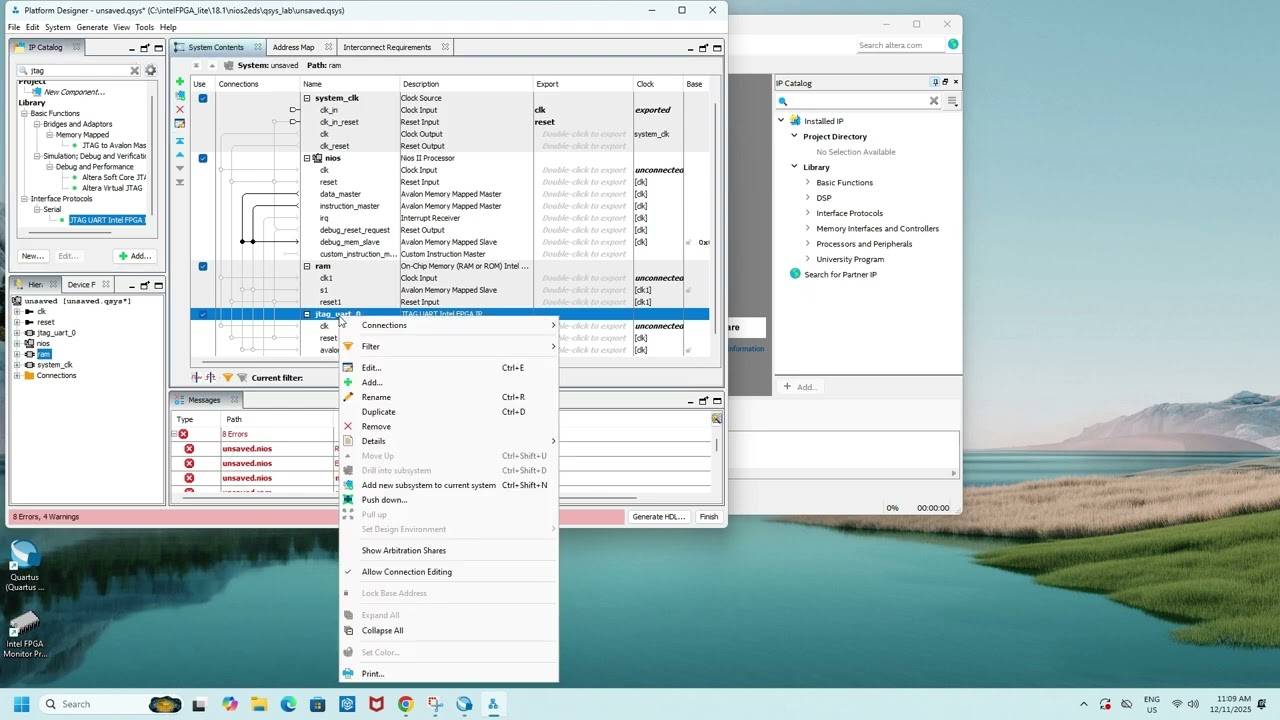The width and height of the screenshot is (1280, 720).
Task: Click the Search altera.com input field
Action: [x=900, y=45]
